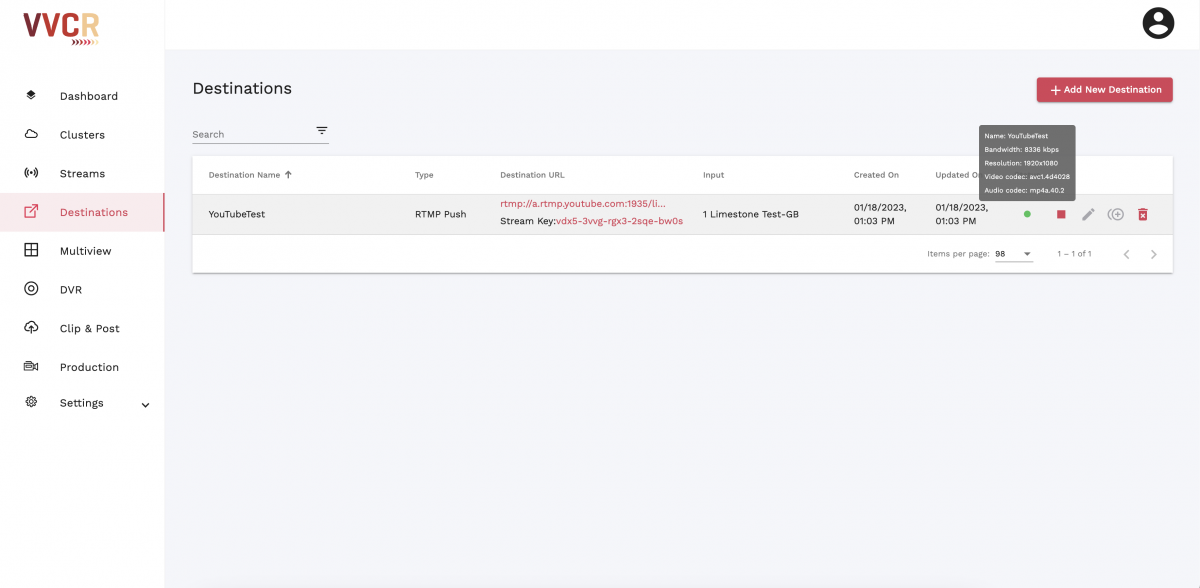This screenshot has height=588, width=1200.
Task: Click the Dashboard layers icon
Action: click(x=31, y=95)
